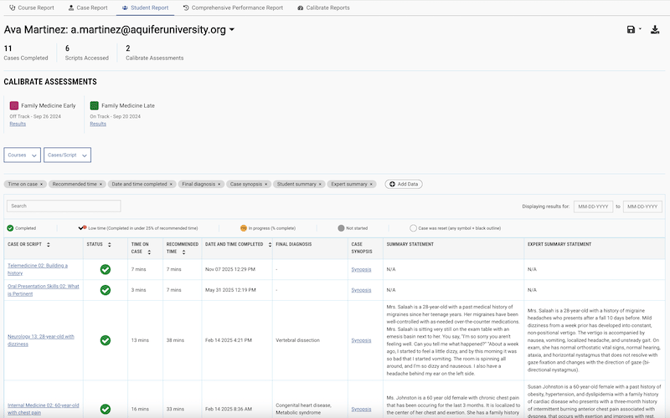Click completed status icon for Oral Presentation row
Screen dimensions: 670x418
coord(105,290)
